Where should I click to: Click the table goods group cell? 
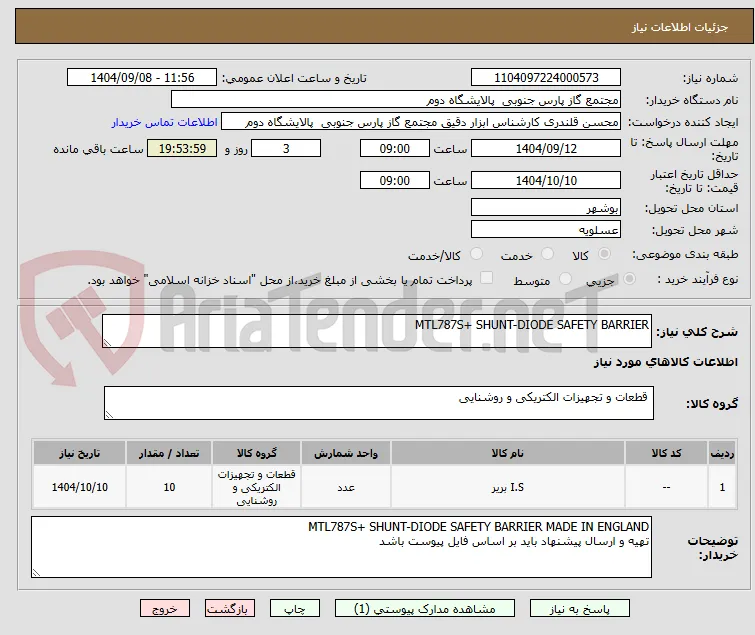(256, 487)
